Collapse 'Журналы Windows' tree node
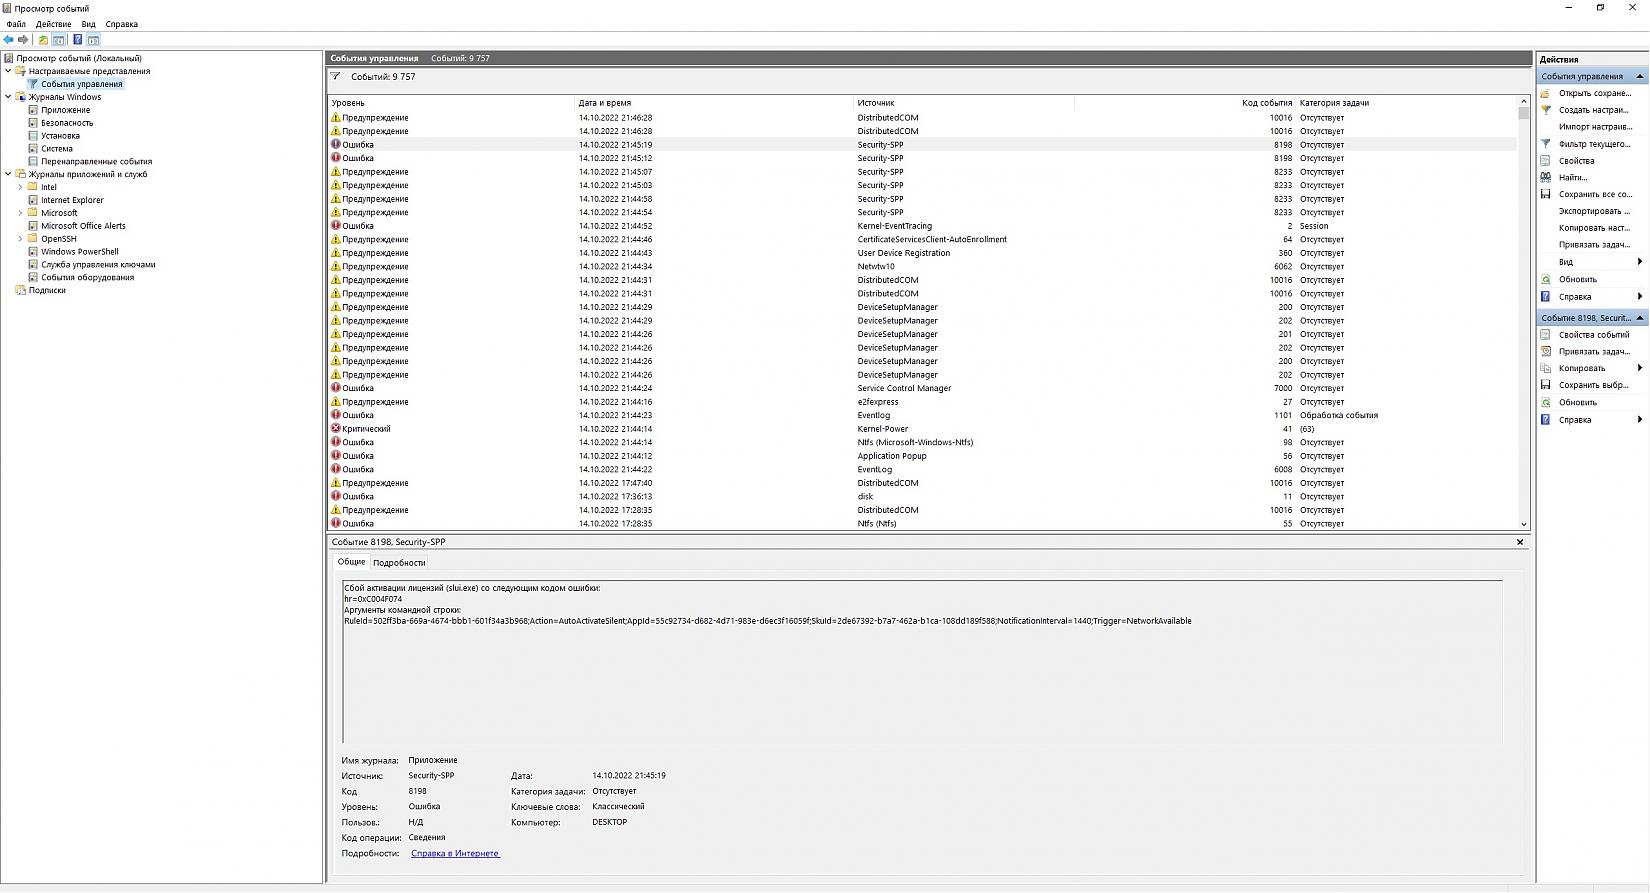1650x893 pixels. (8, 97)
